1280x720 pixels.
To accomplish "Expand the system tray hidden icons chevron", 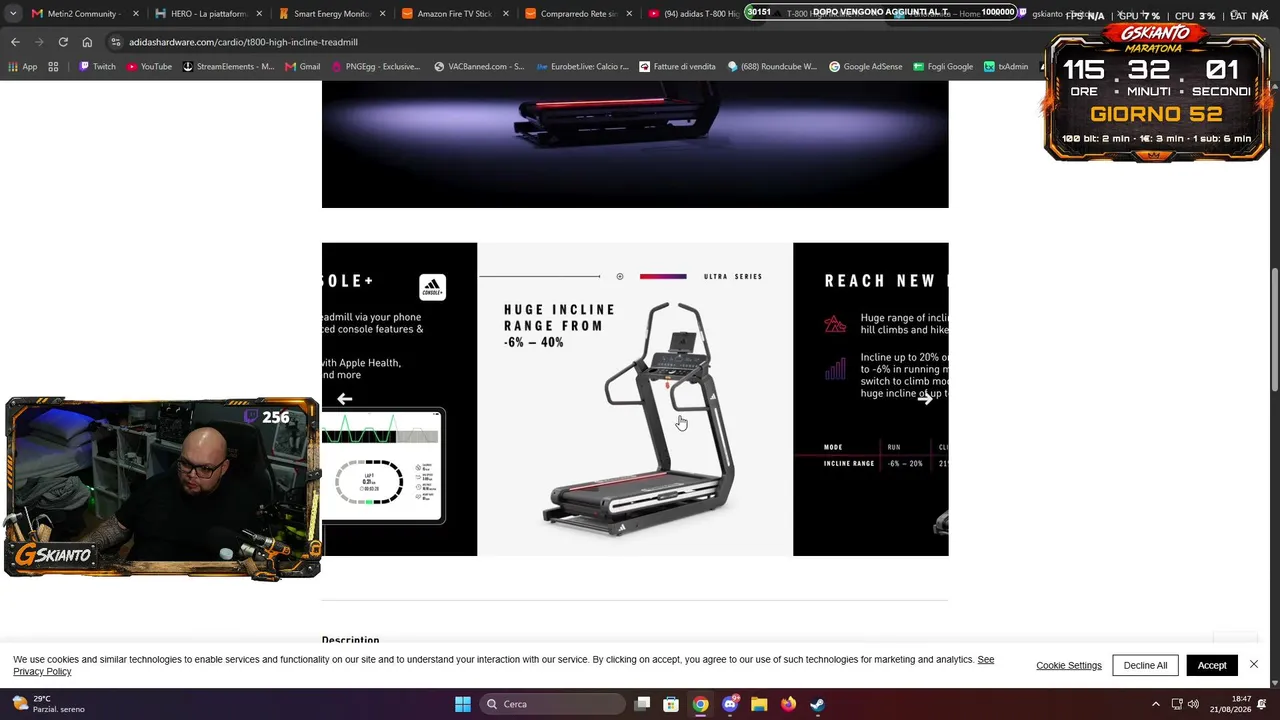I will (x=1156, y=704).
